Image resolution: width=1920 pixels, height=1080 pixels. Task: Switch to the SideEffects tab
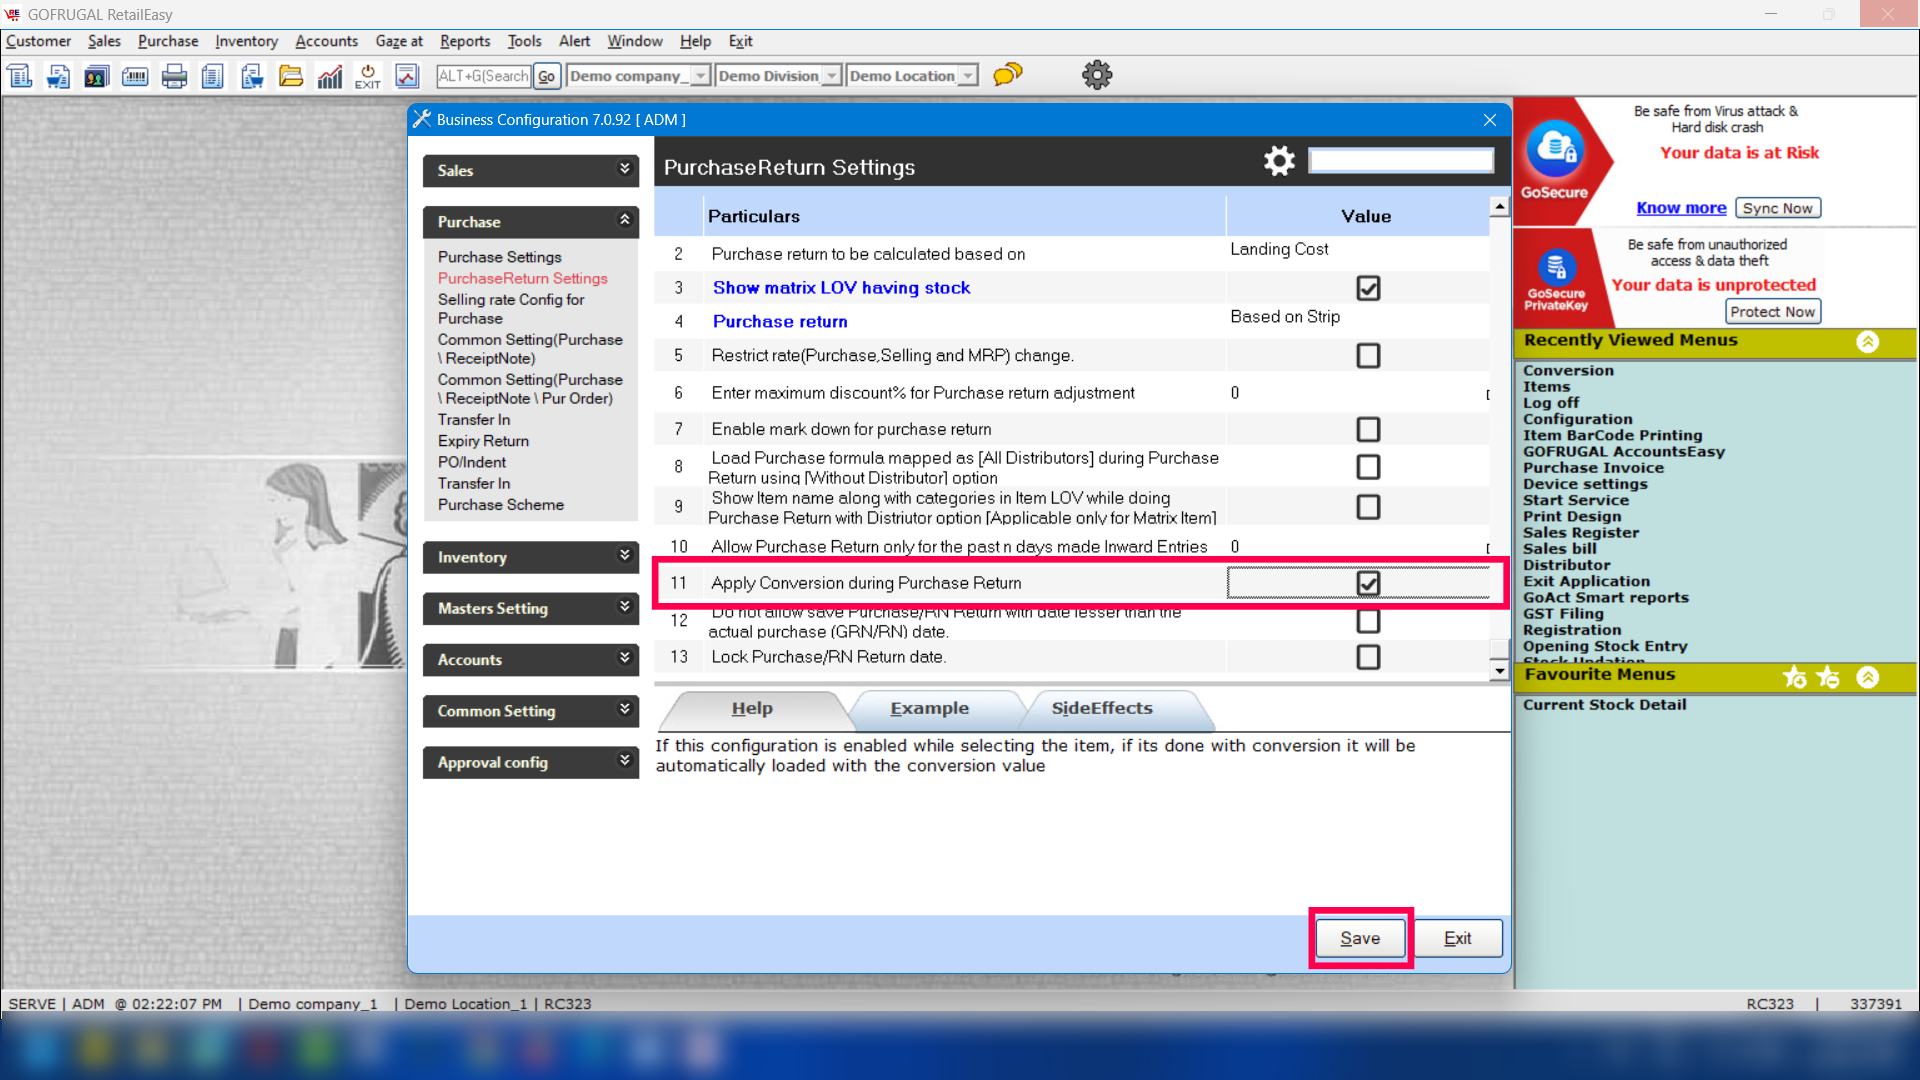point(1102,708)
